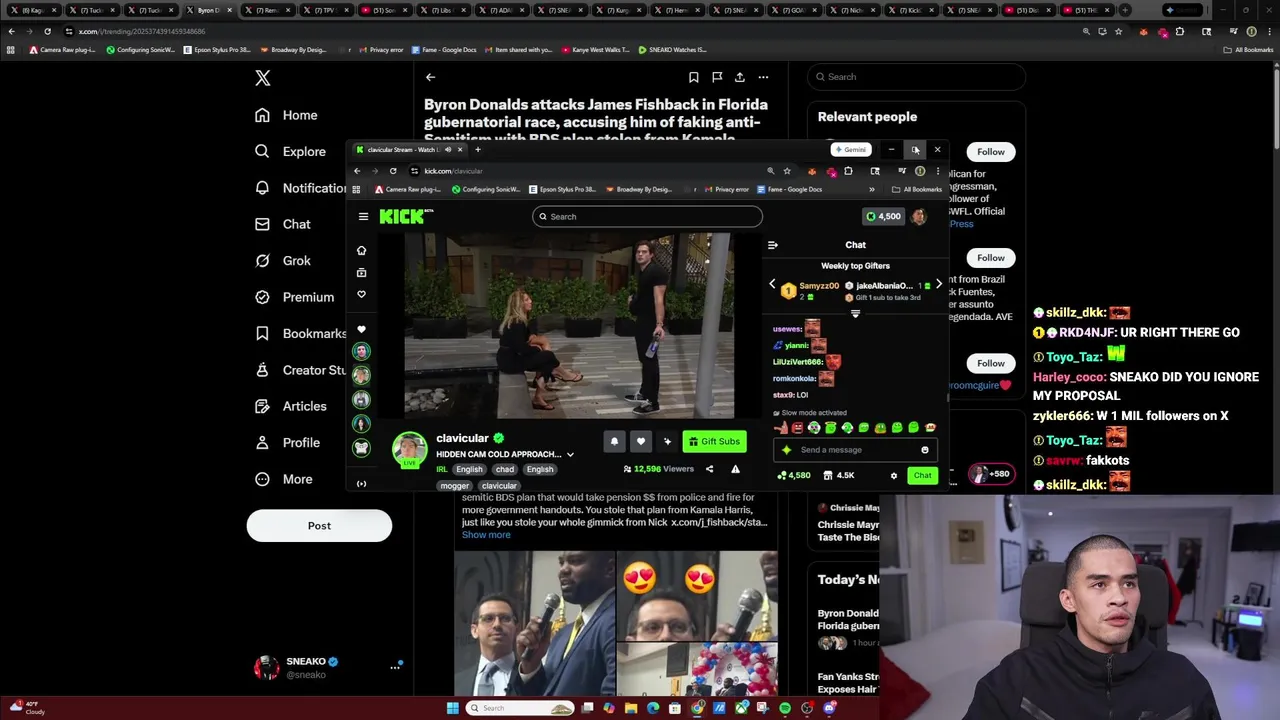Expand More options in X navigation
Image resolution: width=1280 pixels, height=720 pixels.
click(283, 479)
